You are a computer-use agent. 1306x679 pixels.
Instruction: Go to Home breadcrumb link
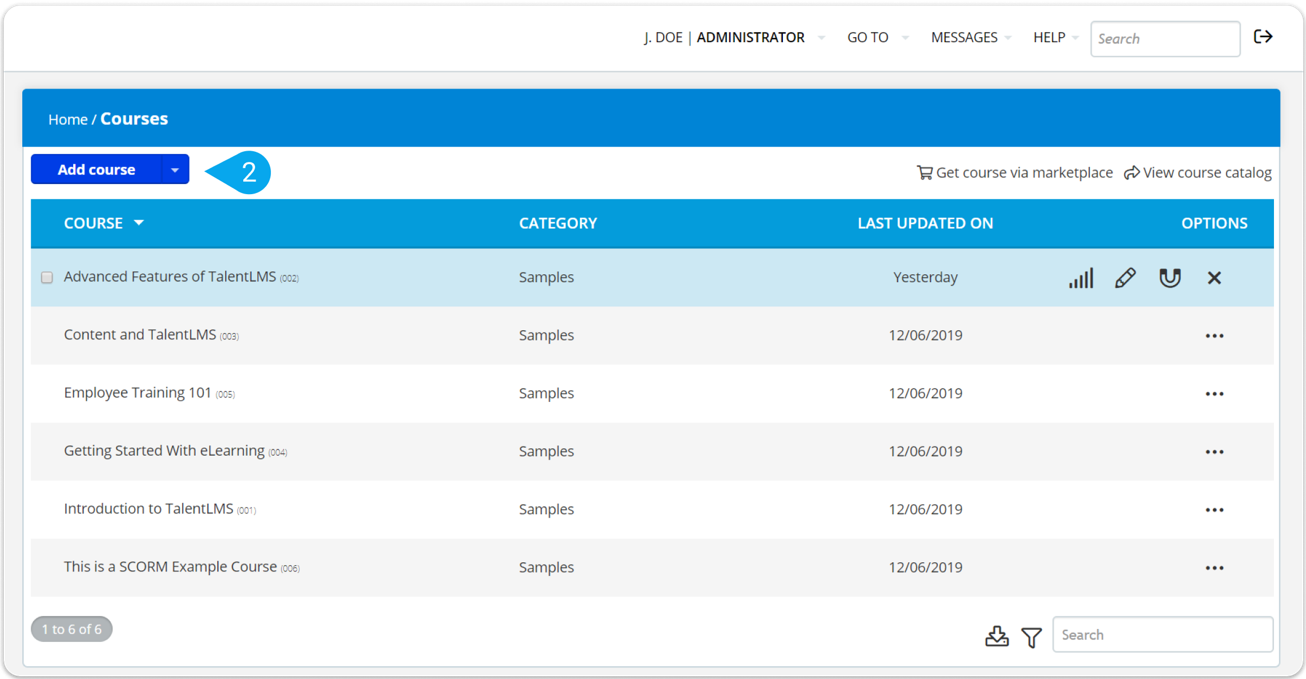coord(68,120)
